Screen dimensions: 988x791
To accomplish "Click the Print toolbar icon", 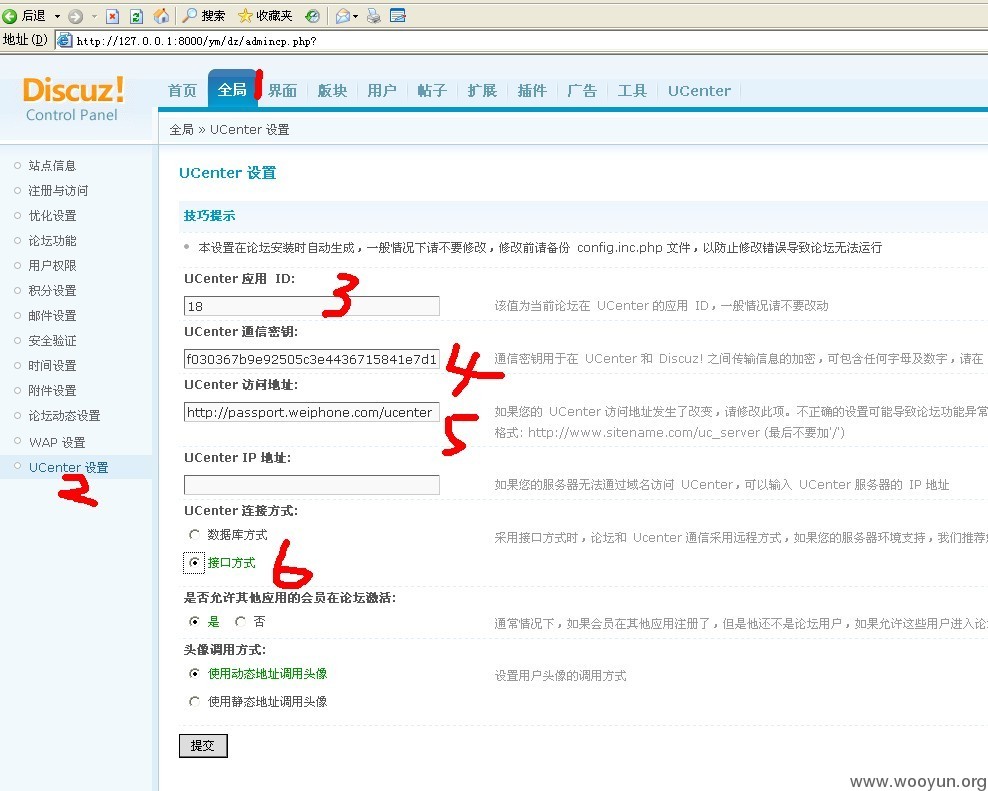I will pos(374,16).
